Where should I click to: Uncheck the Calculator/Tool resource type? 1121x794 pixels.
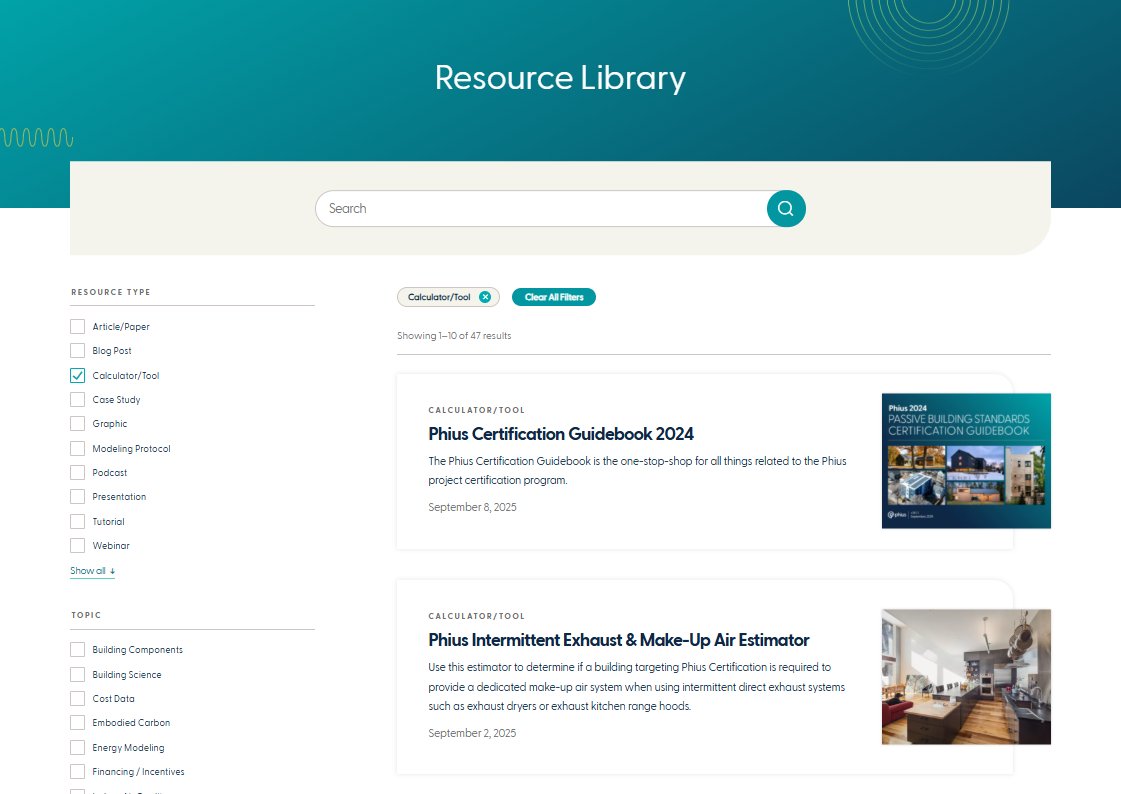click(77, 375)
